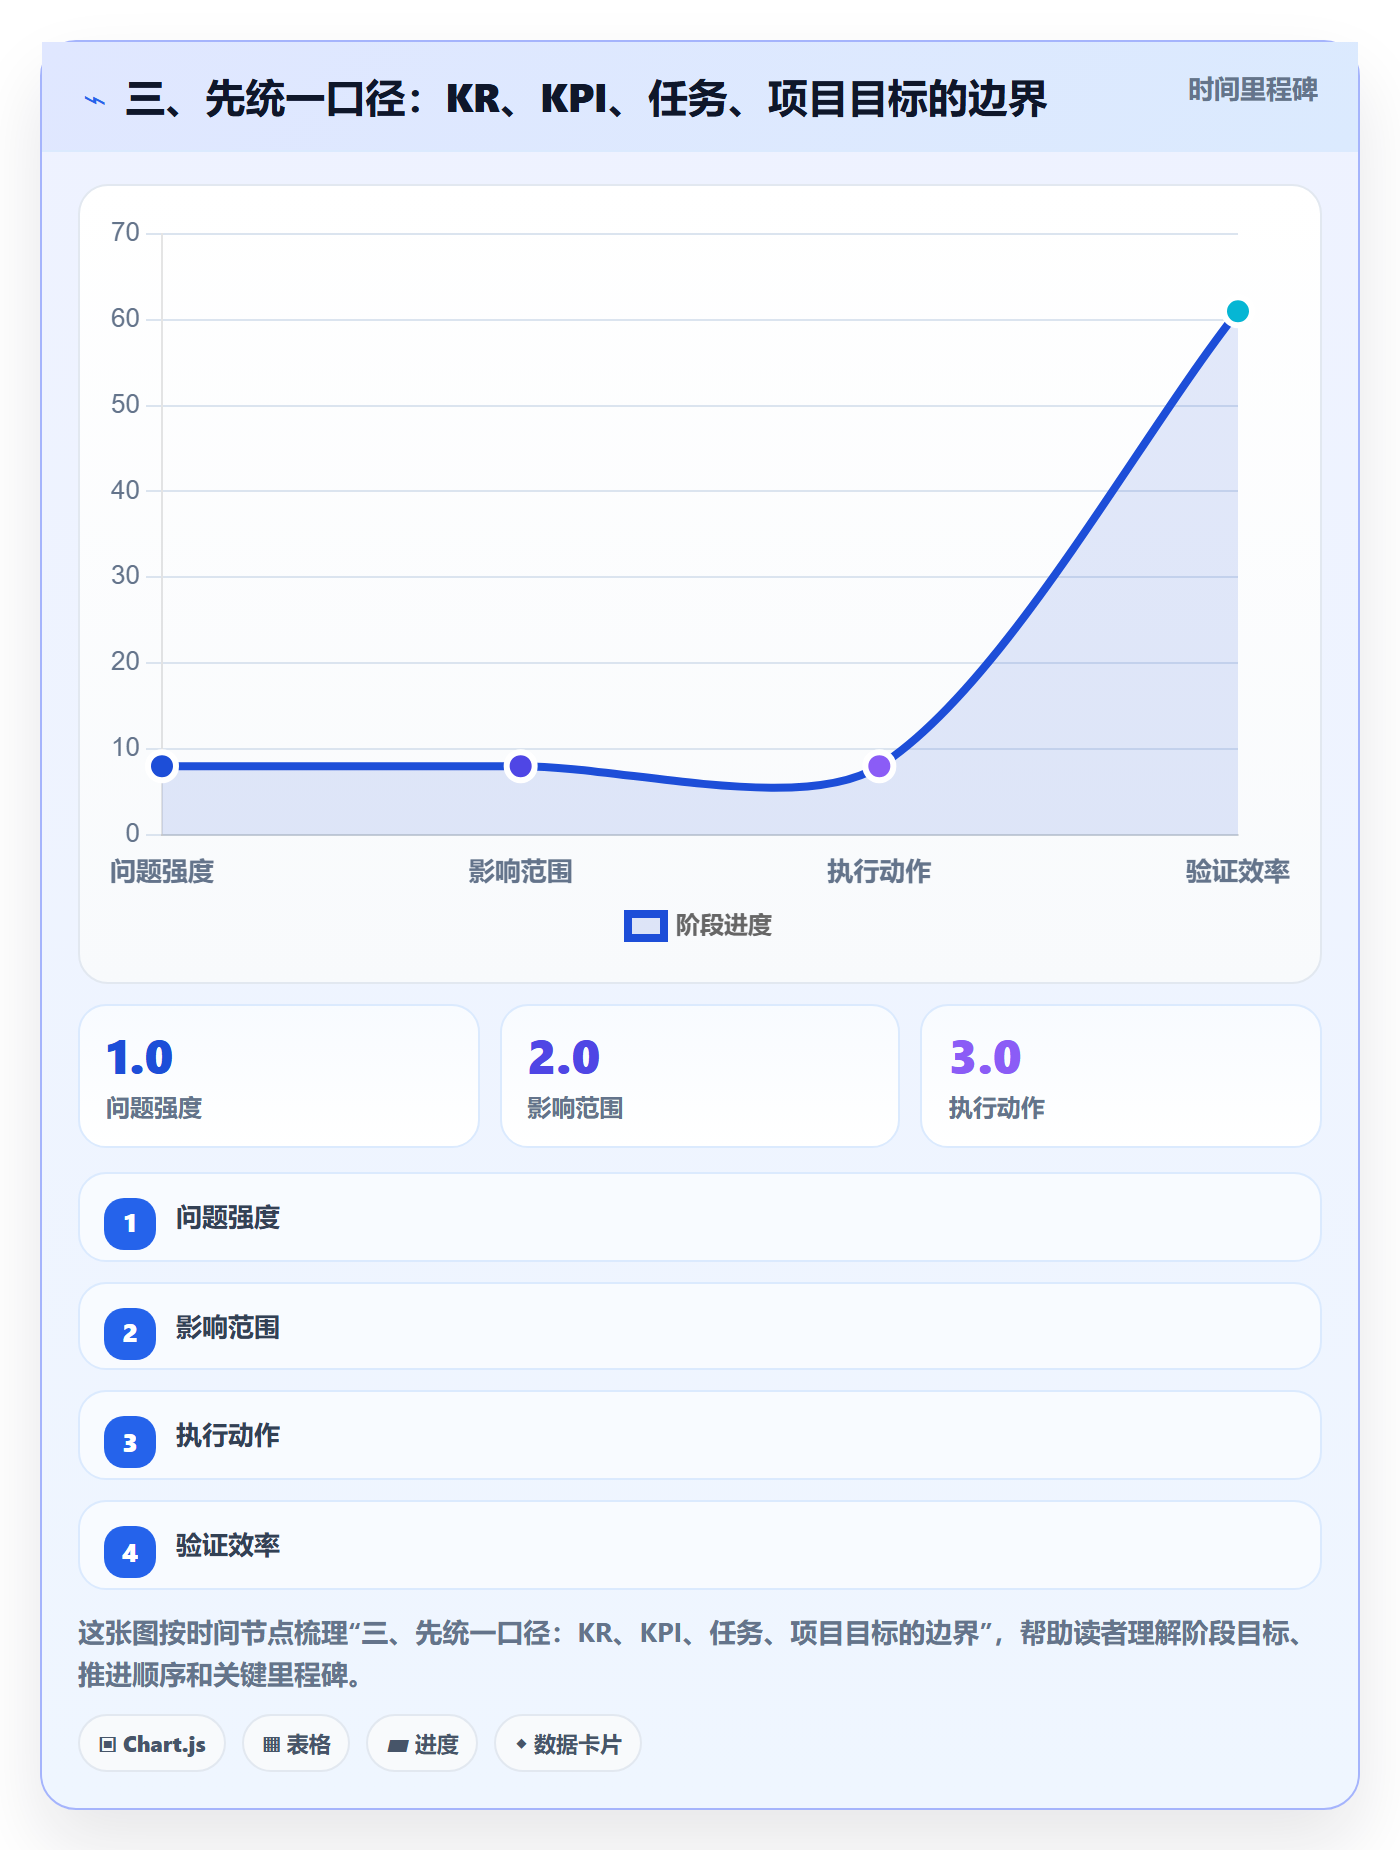Click the number 2 badge for 影响范围
The height and width of the screenshot is (1850, 1400).
(130, 1333)
